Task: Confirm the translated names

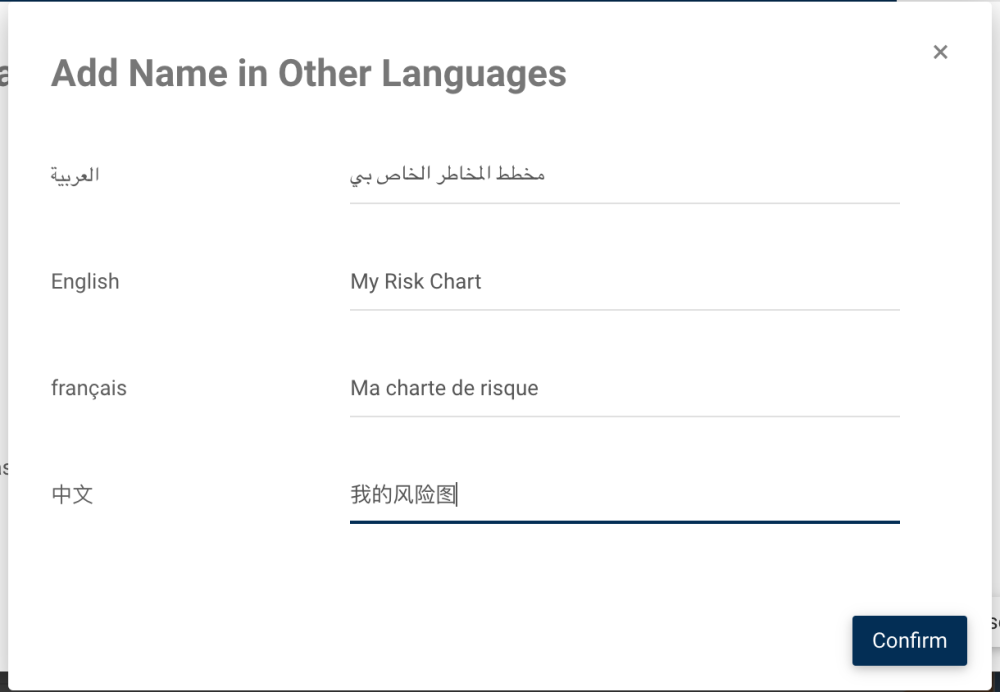Action: coord(909,640)
